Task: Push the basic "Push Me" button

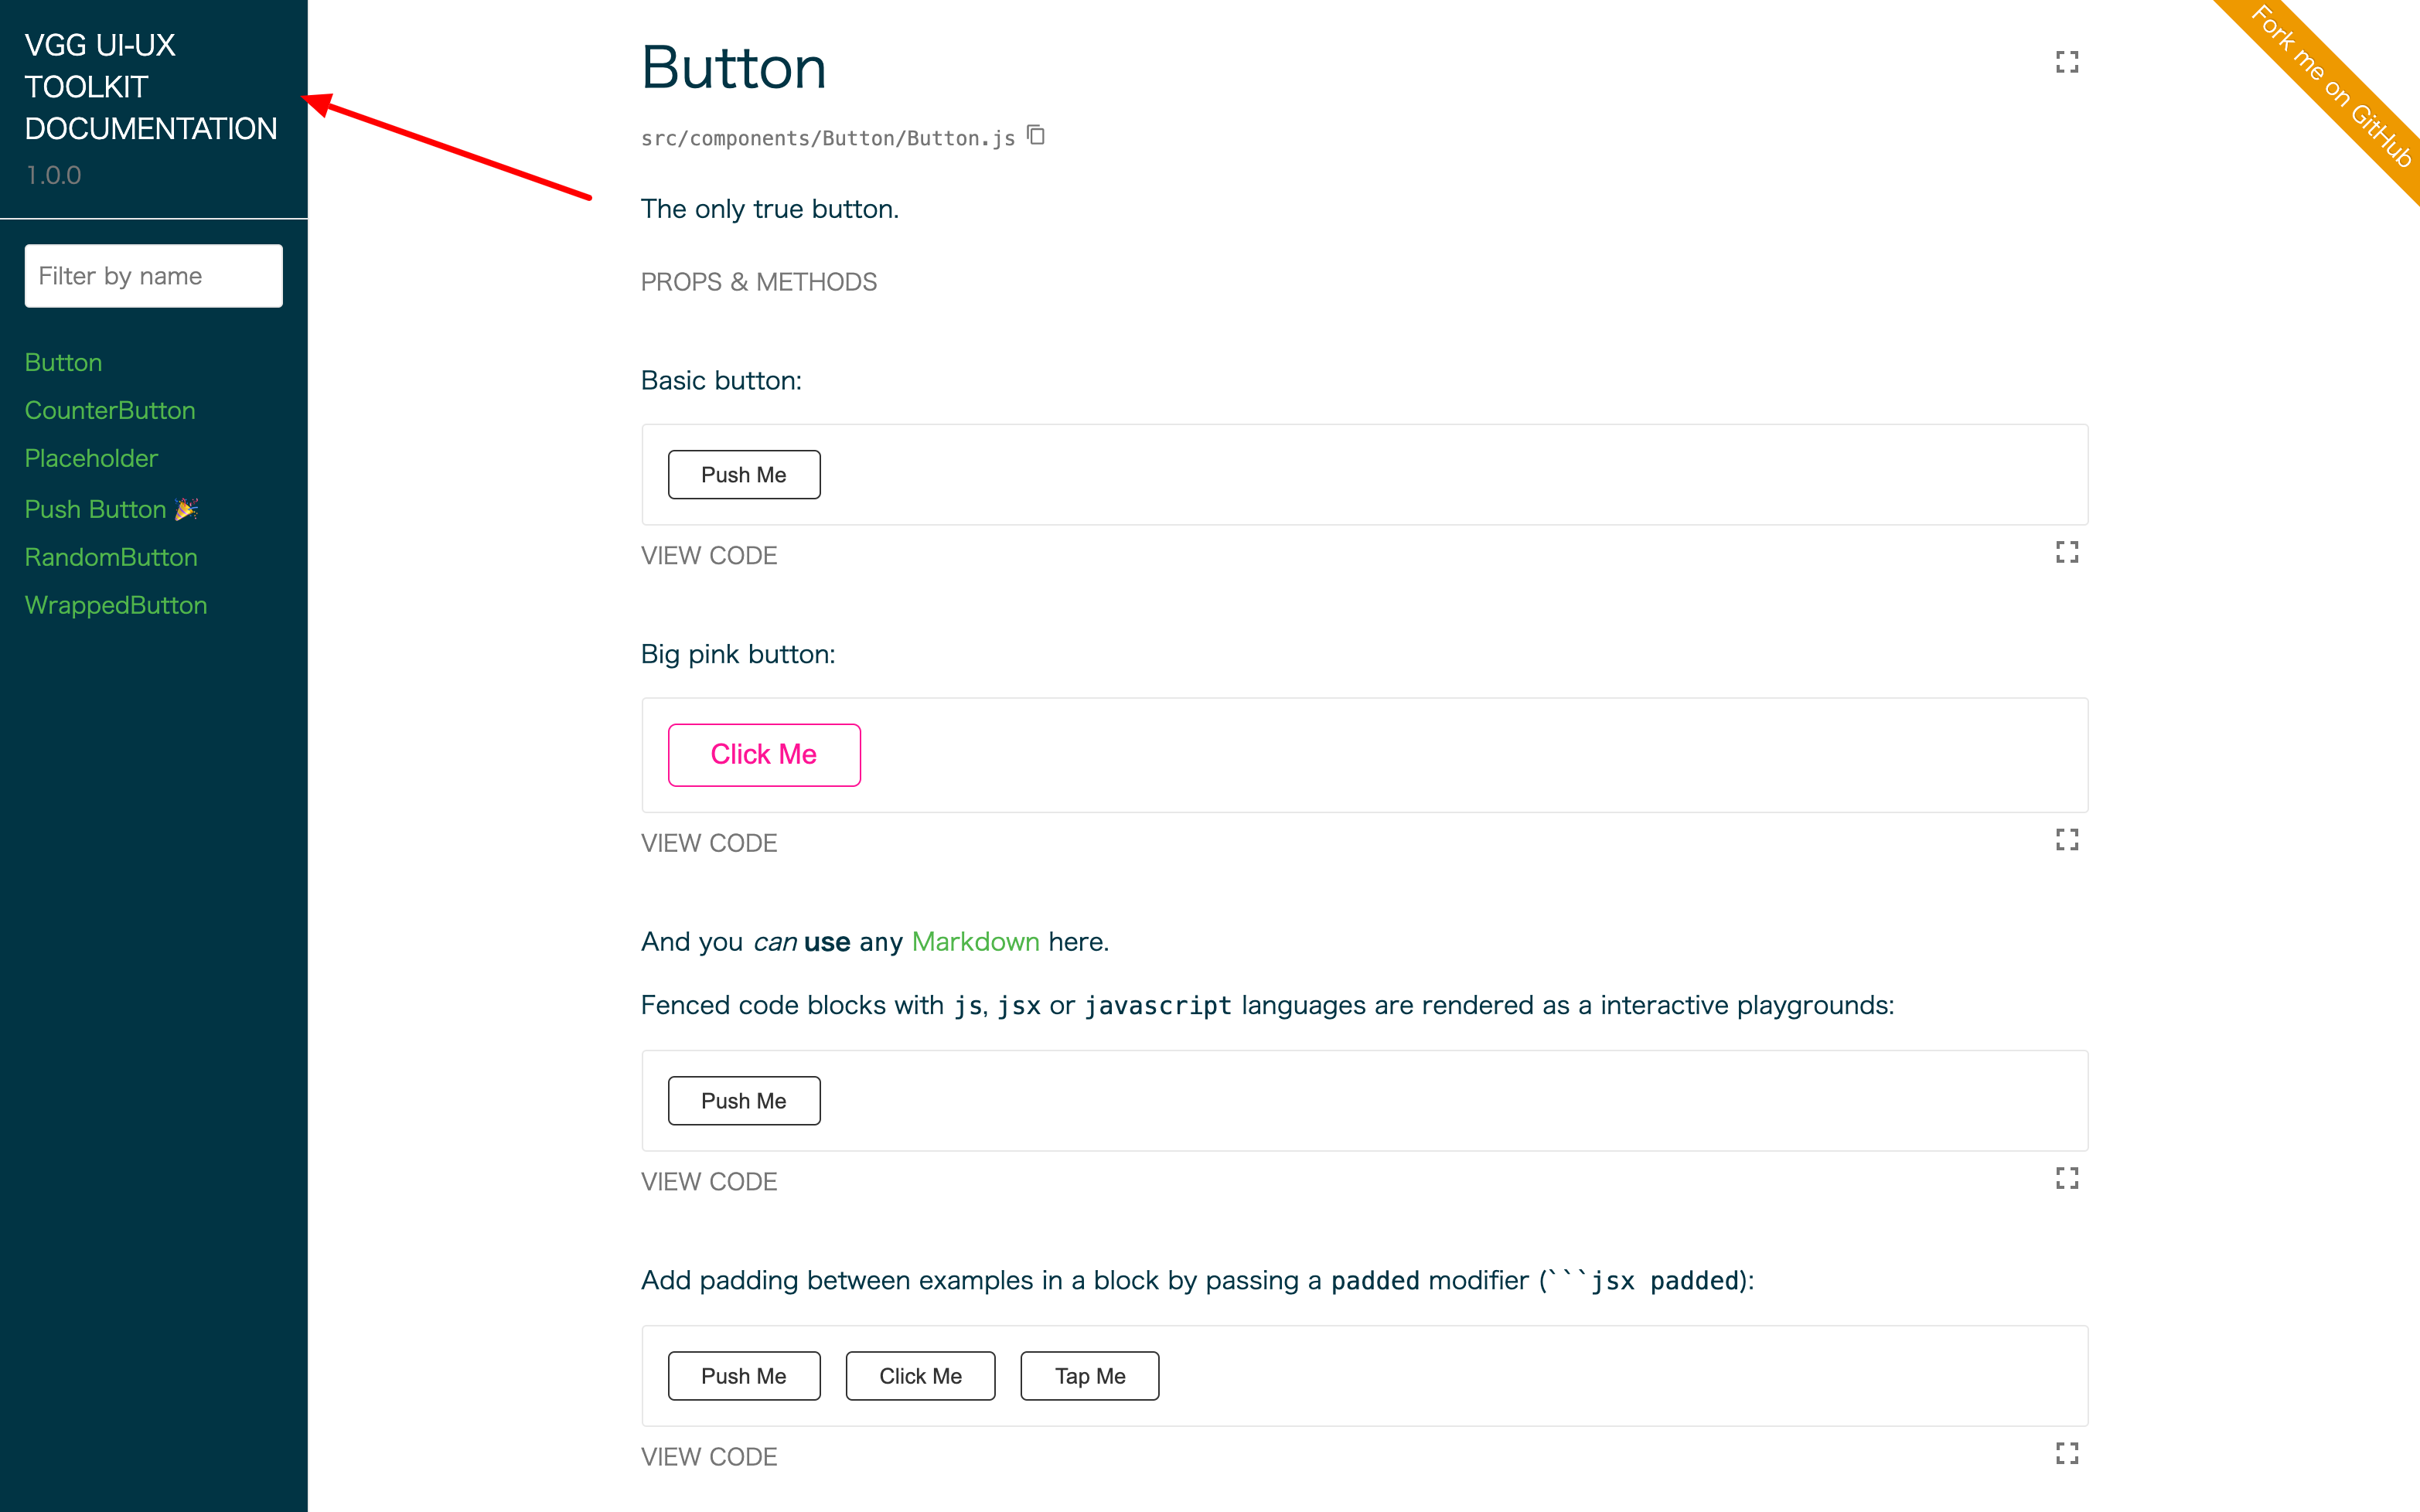Action: point(744,474)
